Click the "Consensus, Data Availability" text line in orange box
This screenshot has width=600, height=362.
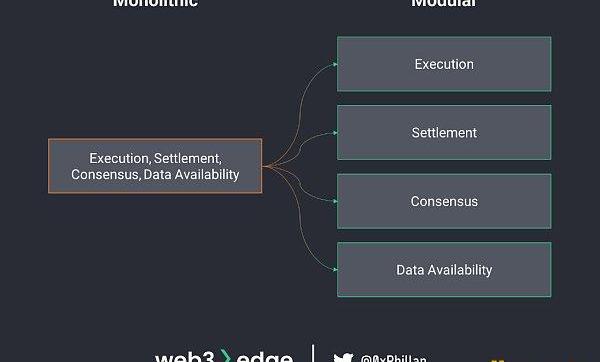[155, 174]
